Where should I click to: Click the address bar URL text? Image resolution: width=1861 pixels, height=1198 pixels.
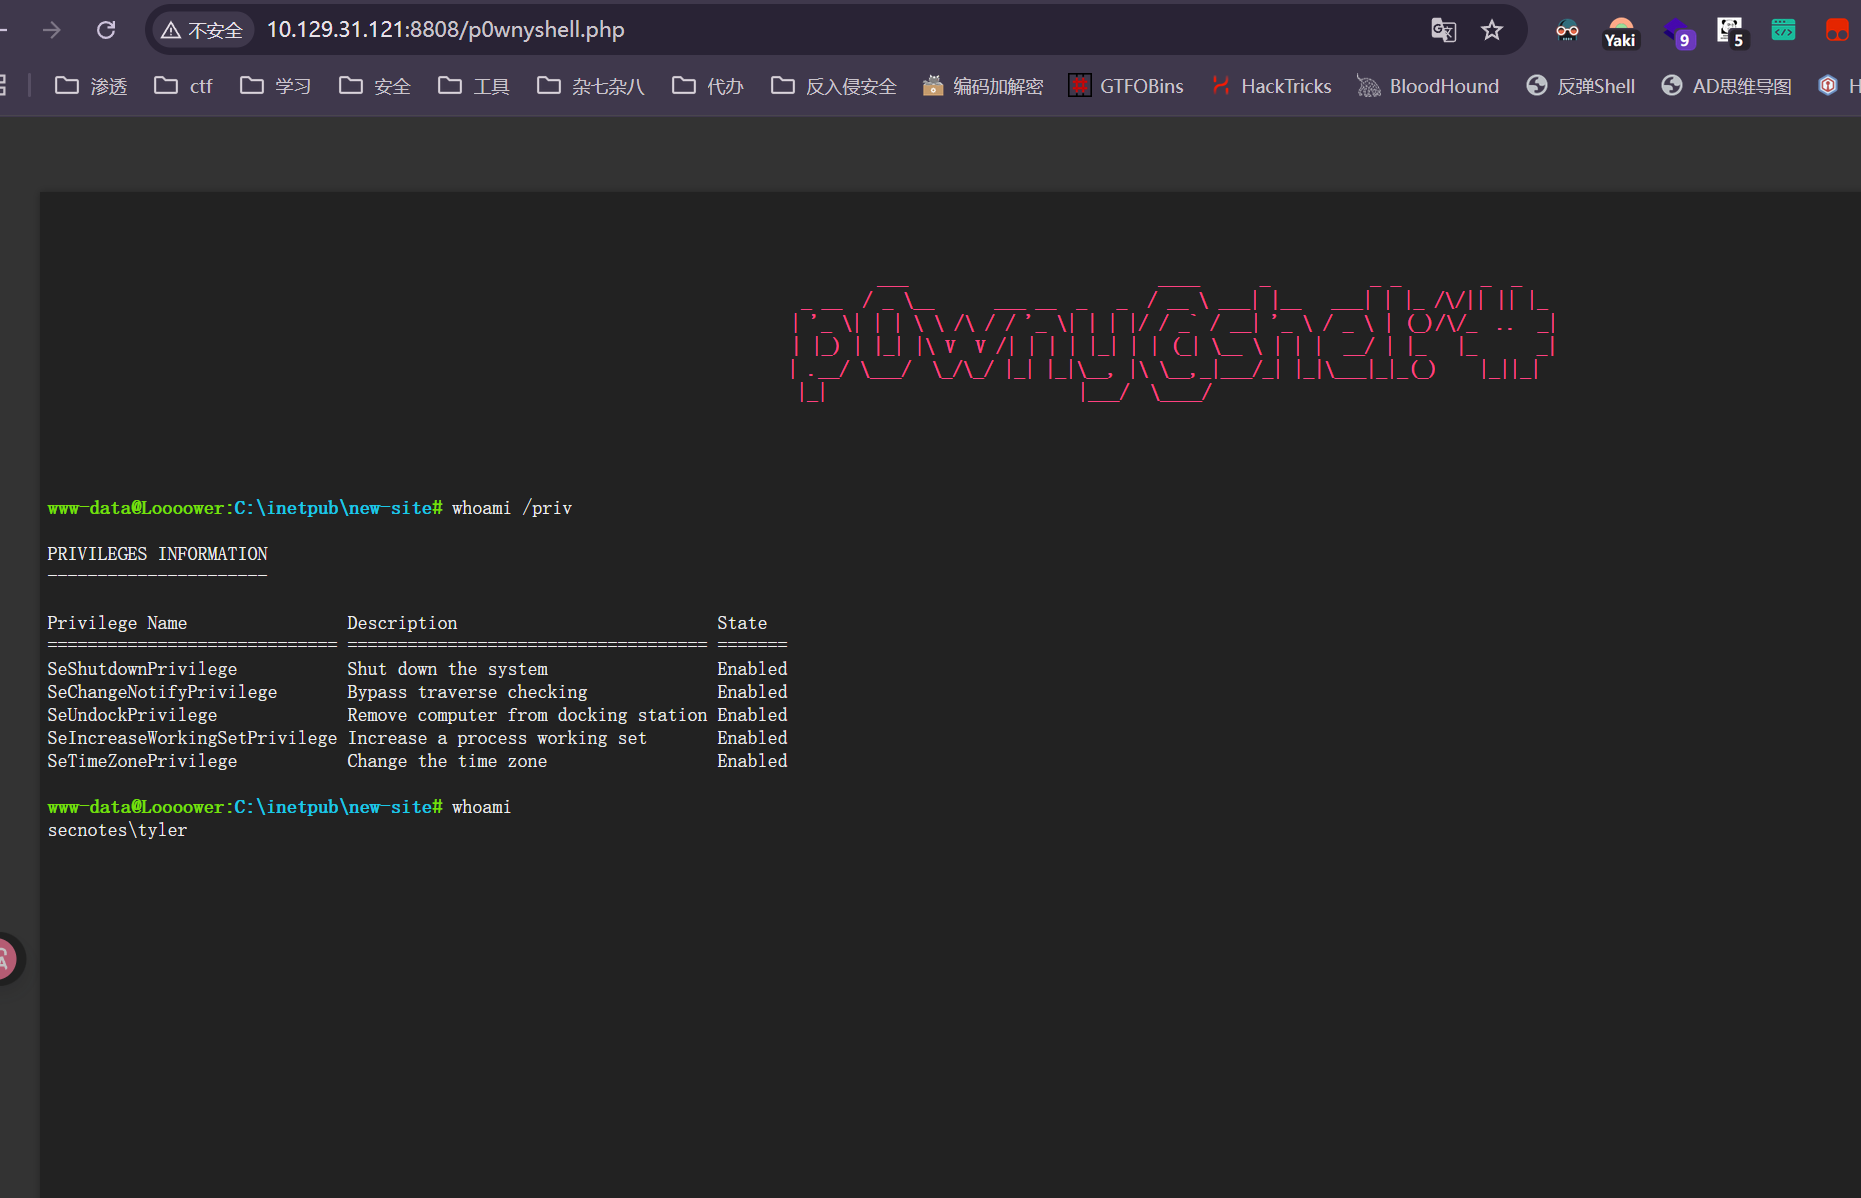coord(445,30)
